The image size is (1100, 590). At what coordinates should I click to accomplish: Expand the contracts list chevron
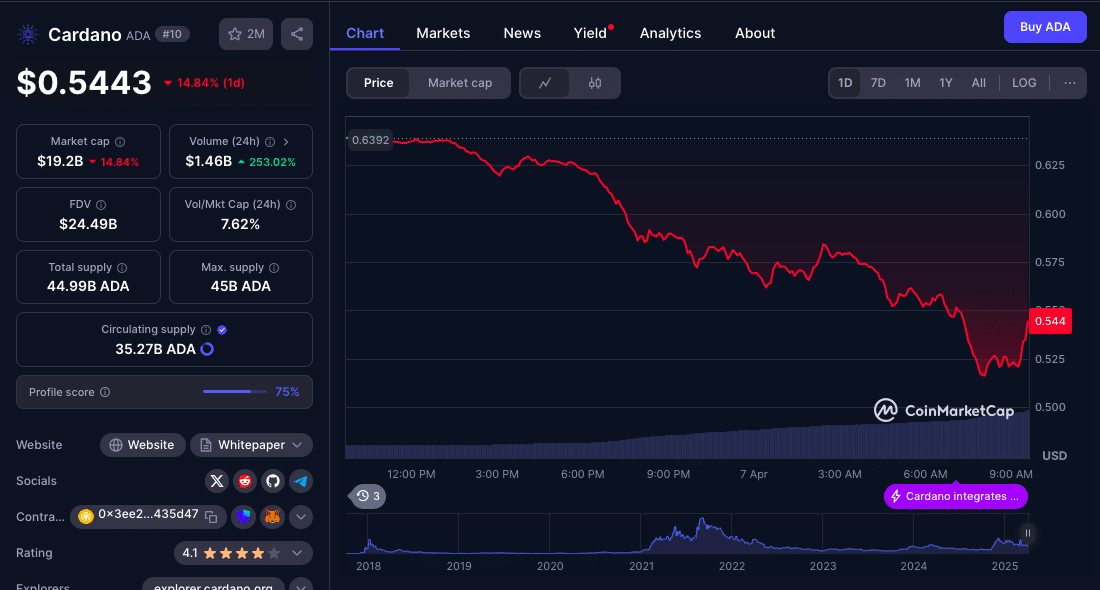pos(301,517)
